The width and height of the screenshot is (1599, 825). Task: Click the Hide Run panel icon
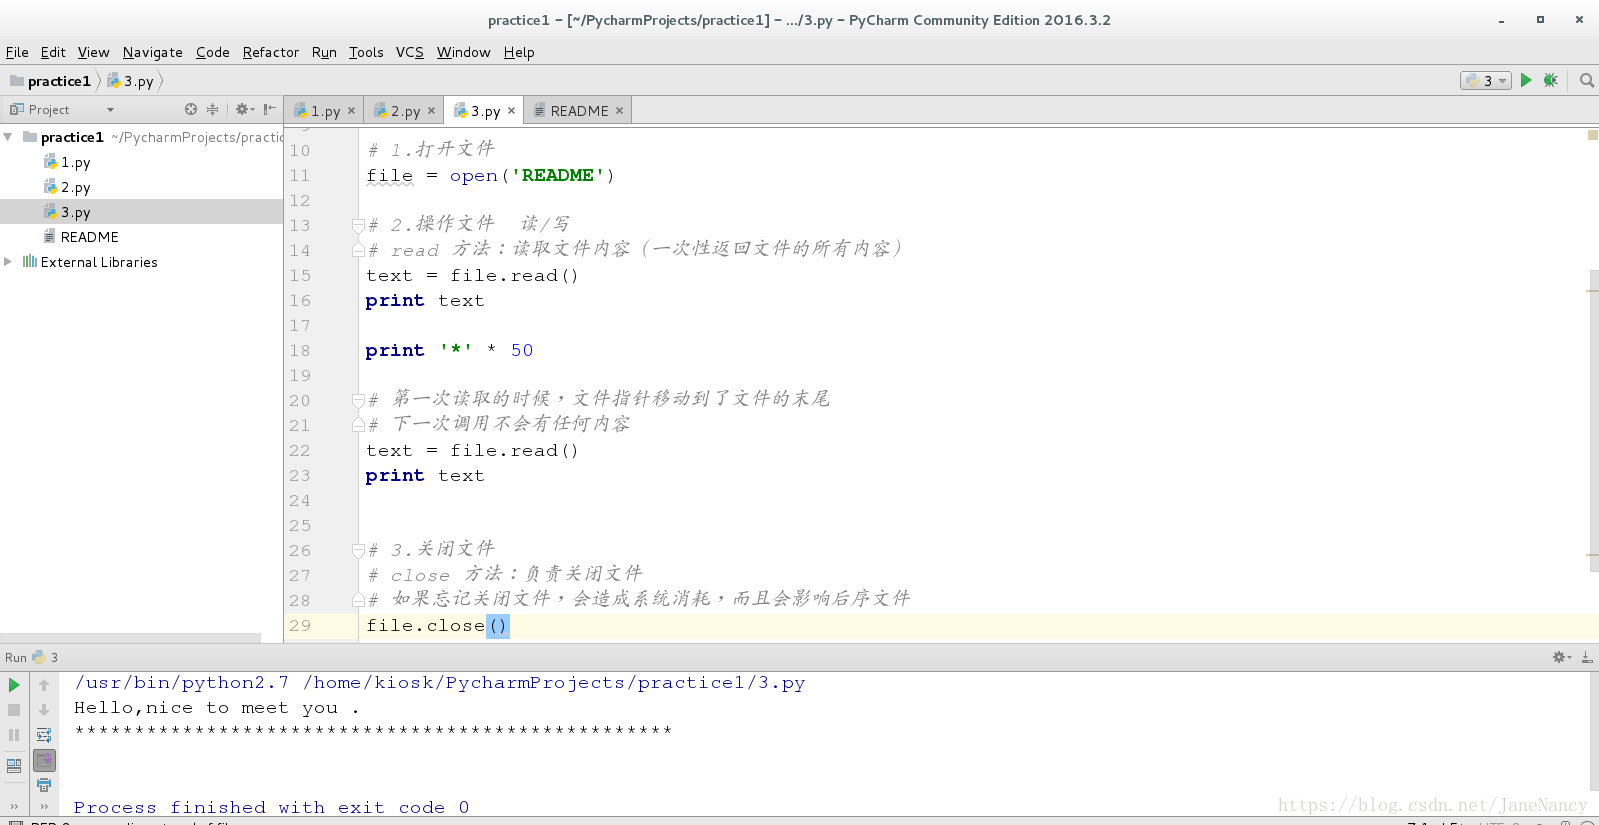[x=1587, y=657]
